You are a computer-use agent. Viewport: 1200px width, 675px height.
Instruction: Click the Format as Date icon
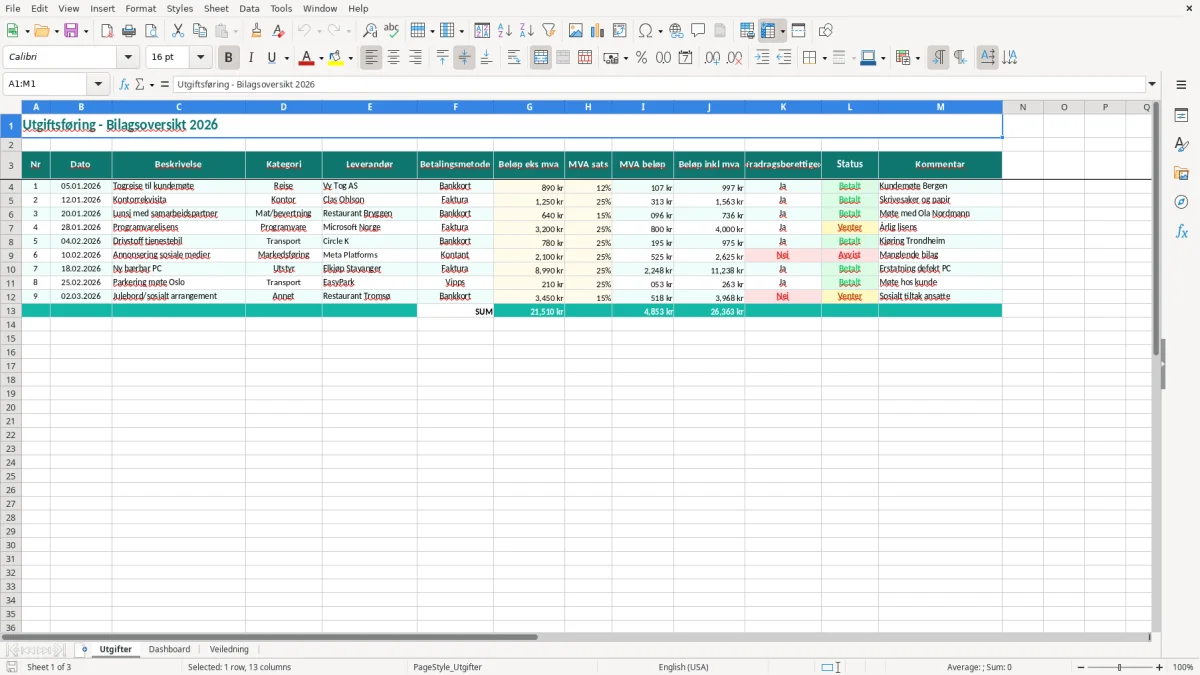coord(685,58)
